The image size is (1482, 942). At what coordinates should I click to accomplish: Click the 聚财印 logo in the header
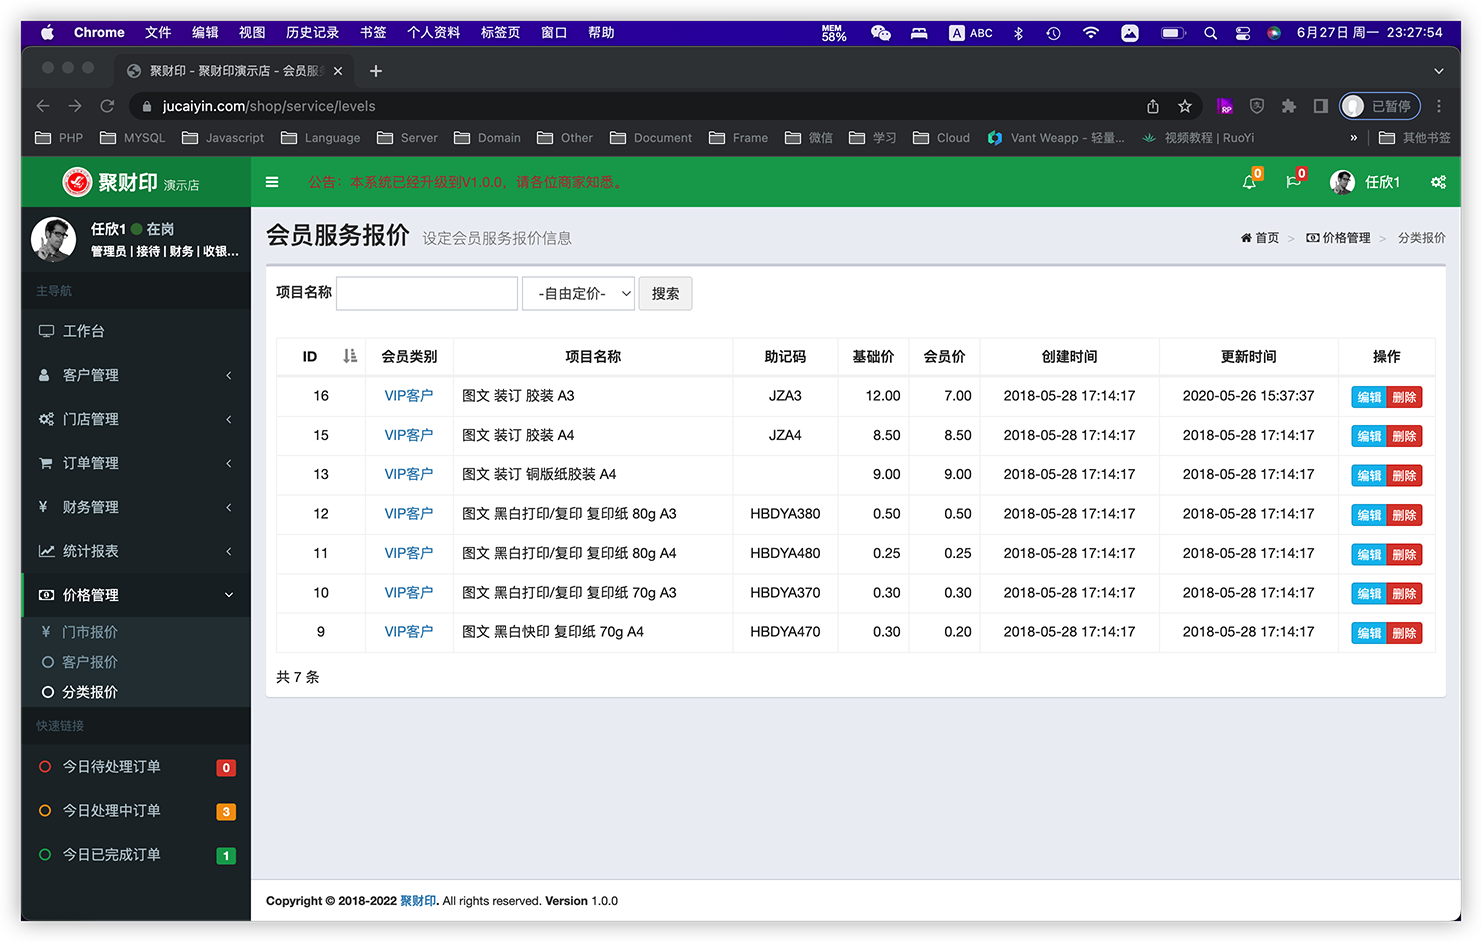pos(131,182)
